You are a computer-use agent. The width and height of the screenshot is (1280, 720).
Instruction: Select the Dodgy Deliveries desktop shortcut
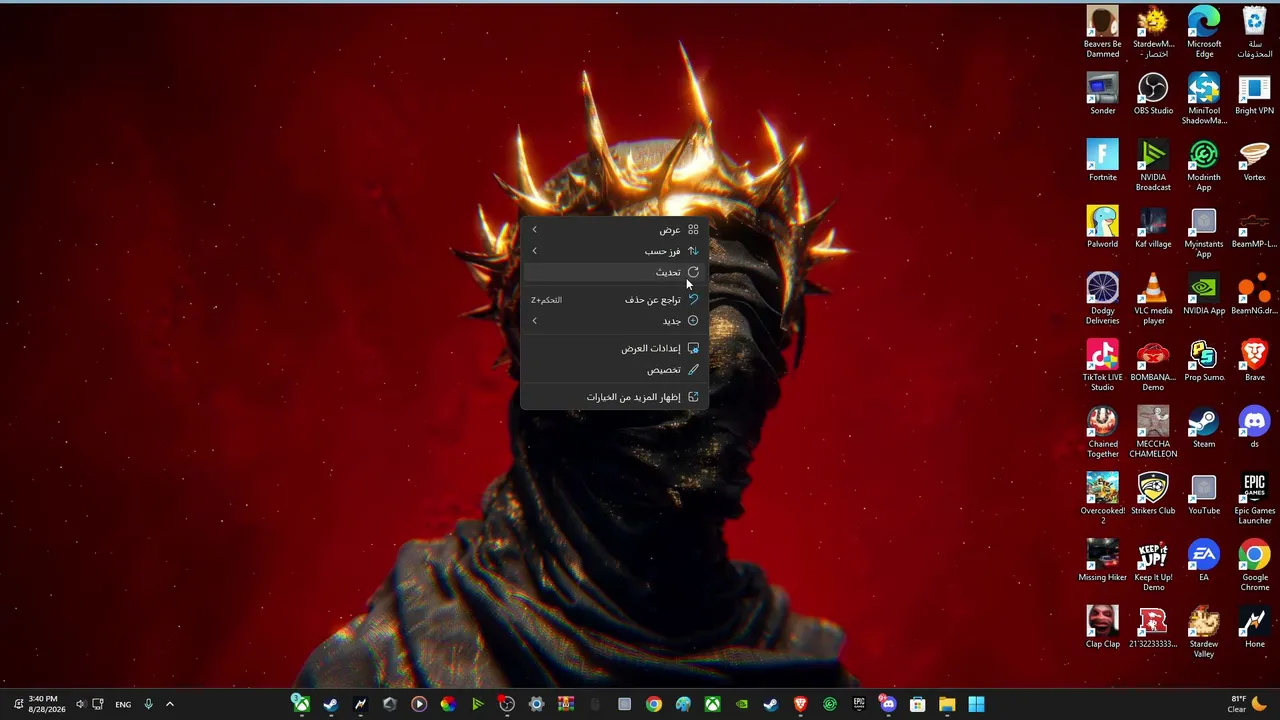pyautogui.click(x=1103, y=298)
